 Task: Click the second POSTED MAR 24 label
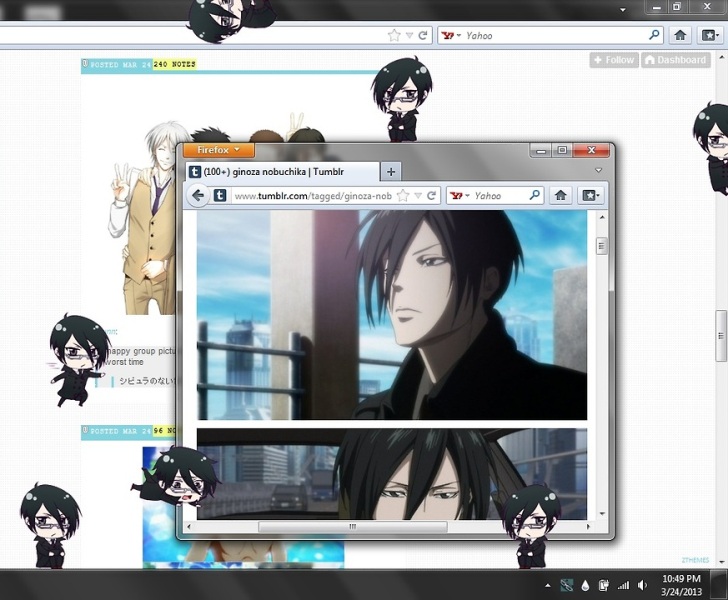coord(121,431)
